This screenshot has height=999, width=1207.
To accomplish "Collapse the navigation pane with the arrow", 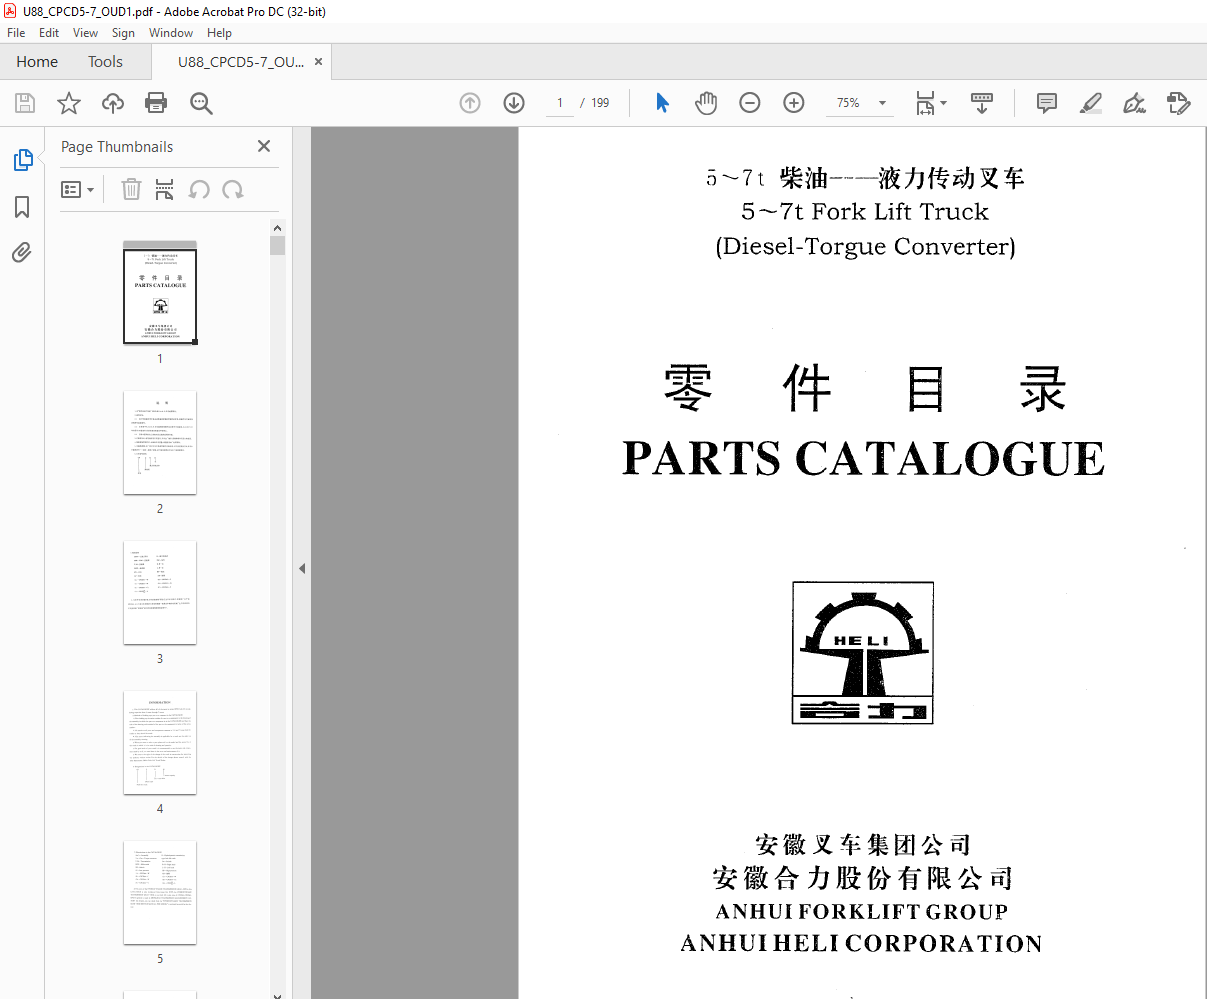I will pos(302,568).
